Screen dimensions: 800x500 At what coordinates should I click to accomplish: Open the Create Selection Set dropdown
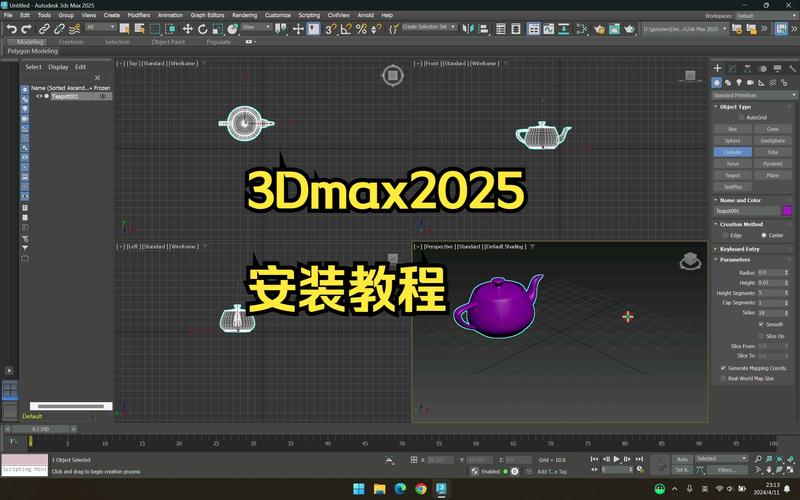[x=429, y=27]
